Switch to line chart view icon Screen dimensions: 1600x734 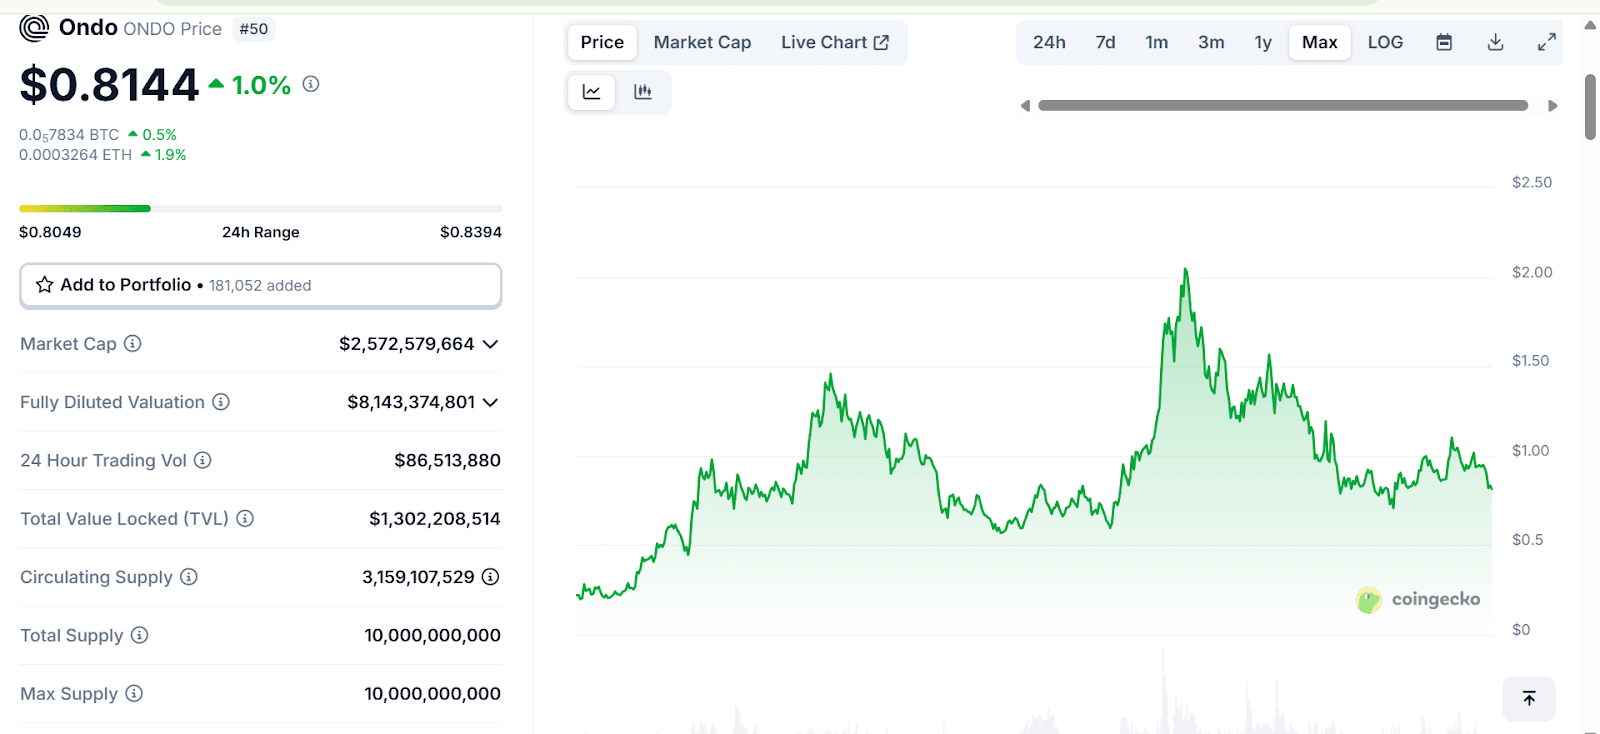tap(592, 92)
